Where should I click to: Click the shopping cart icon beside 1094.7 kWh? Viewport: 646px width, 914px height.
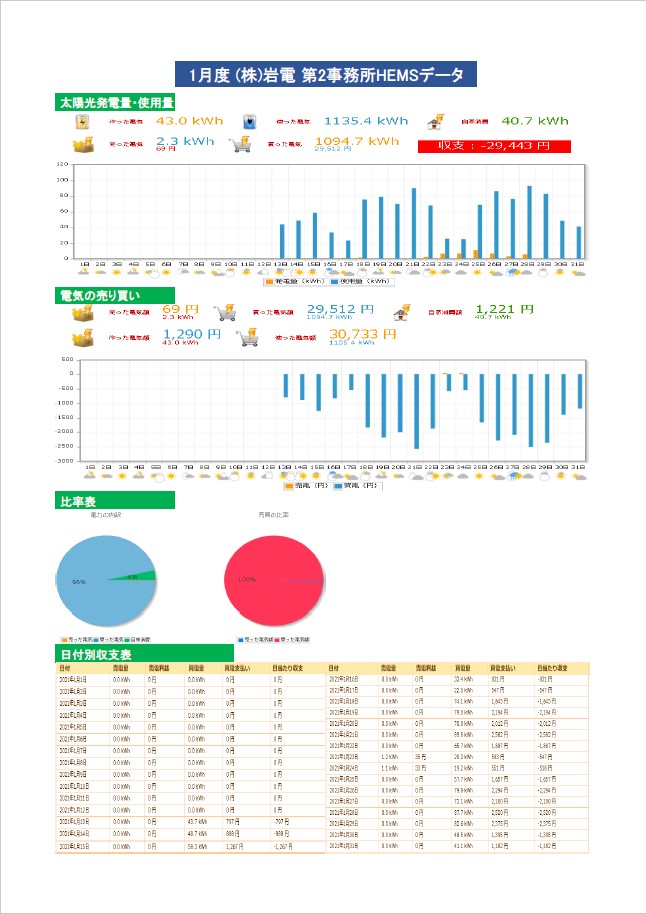coord(241,145)
